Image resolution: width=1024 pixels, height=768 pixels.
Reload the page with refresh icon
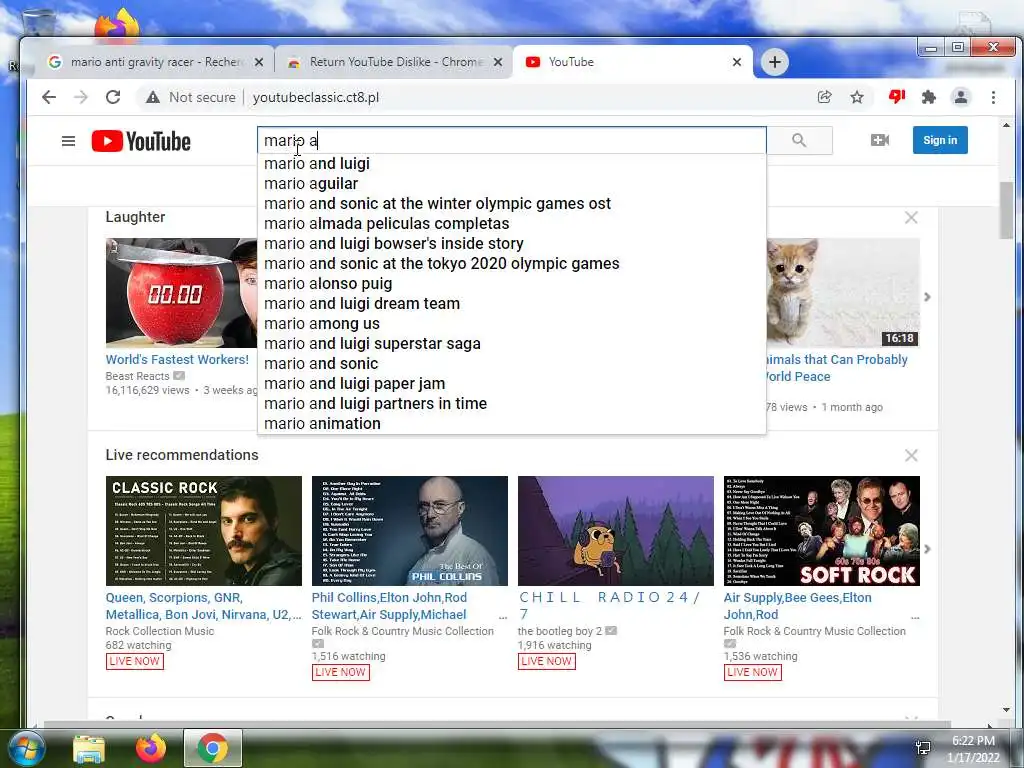pos(113,97)
